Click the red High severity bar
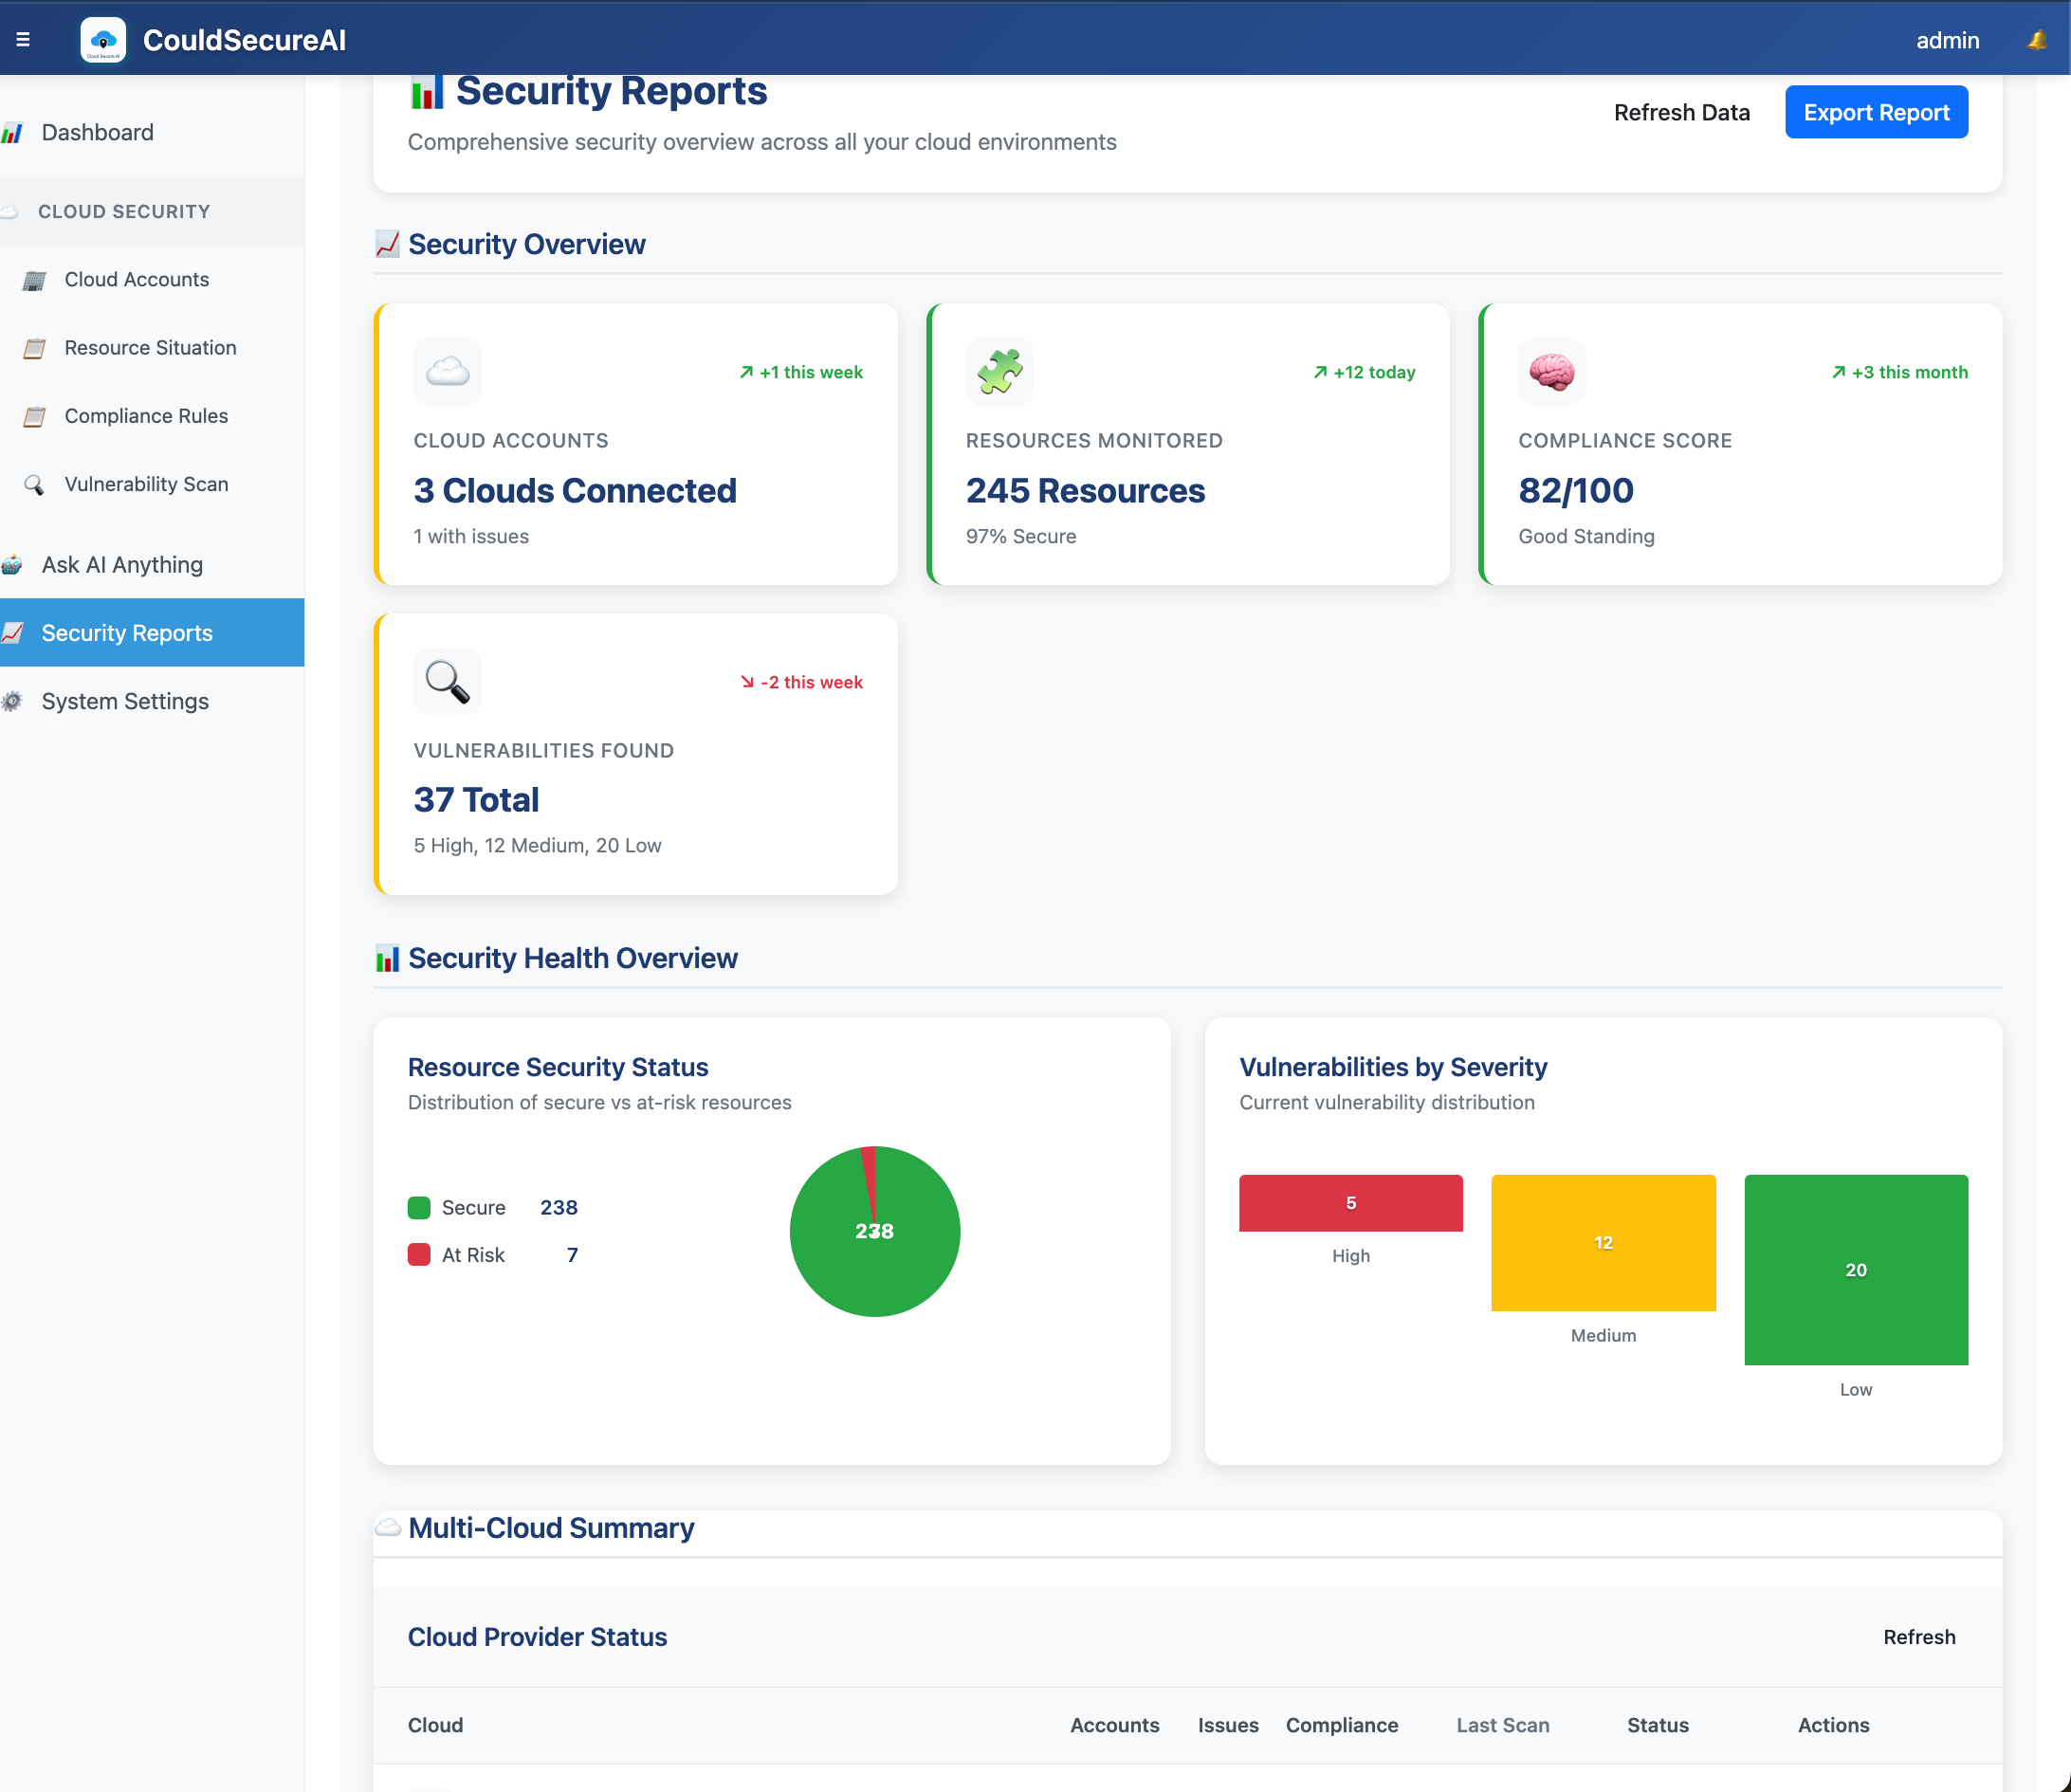This screenshot has width=2071, height=1792. click(1351, 1203)
